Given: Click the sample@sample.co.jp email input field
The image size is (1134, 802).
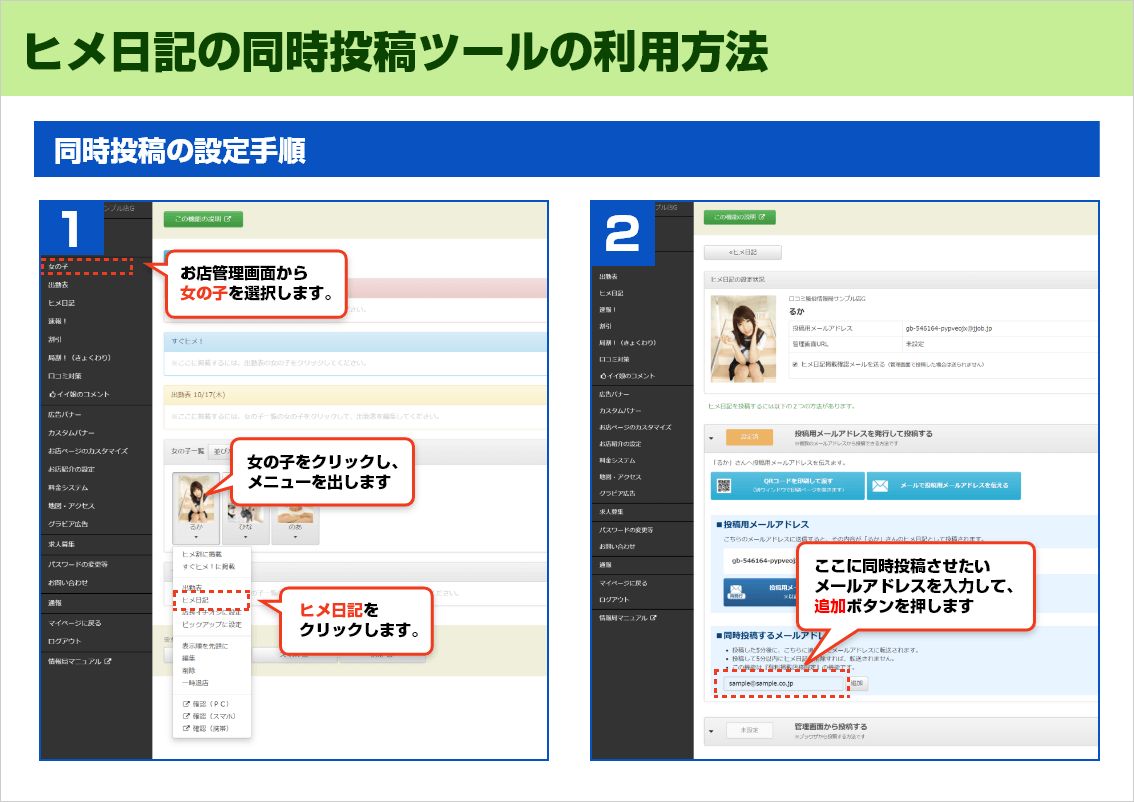Looking at the screenshot, I should (784, 683).
